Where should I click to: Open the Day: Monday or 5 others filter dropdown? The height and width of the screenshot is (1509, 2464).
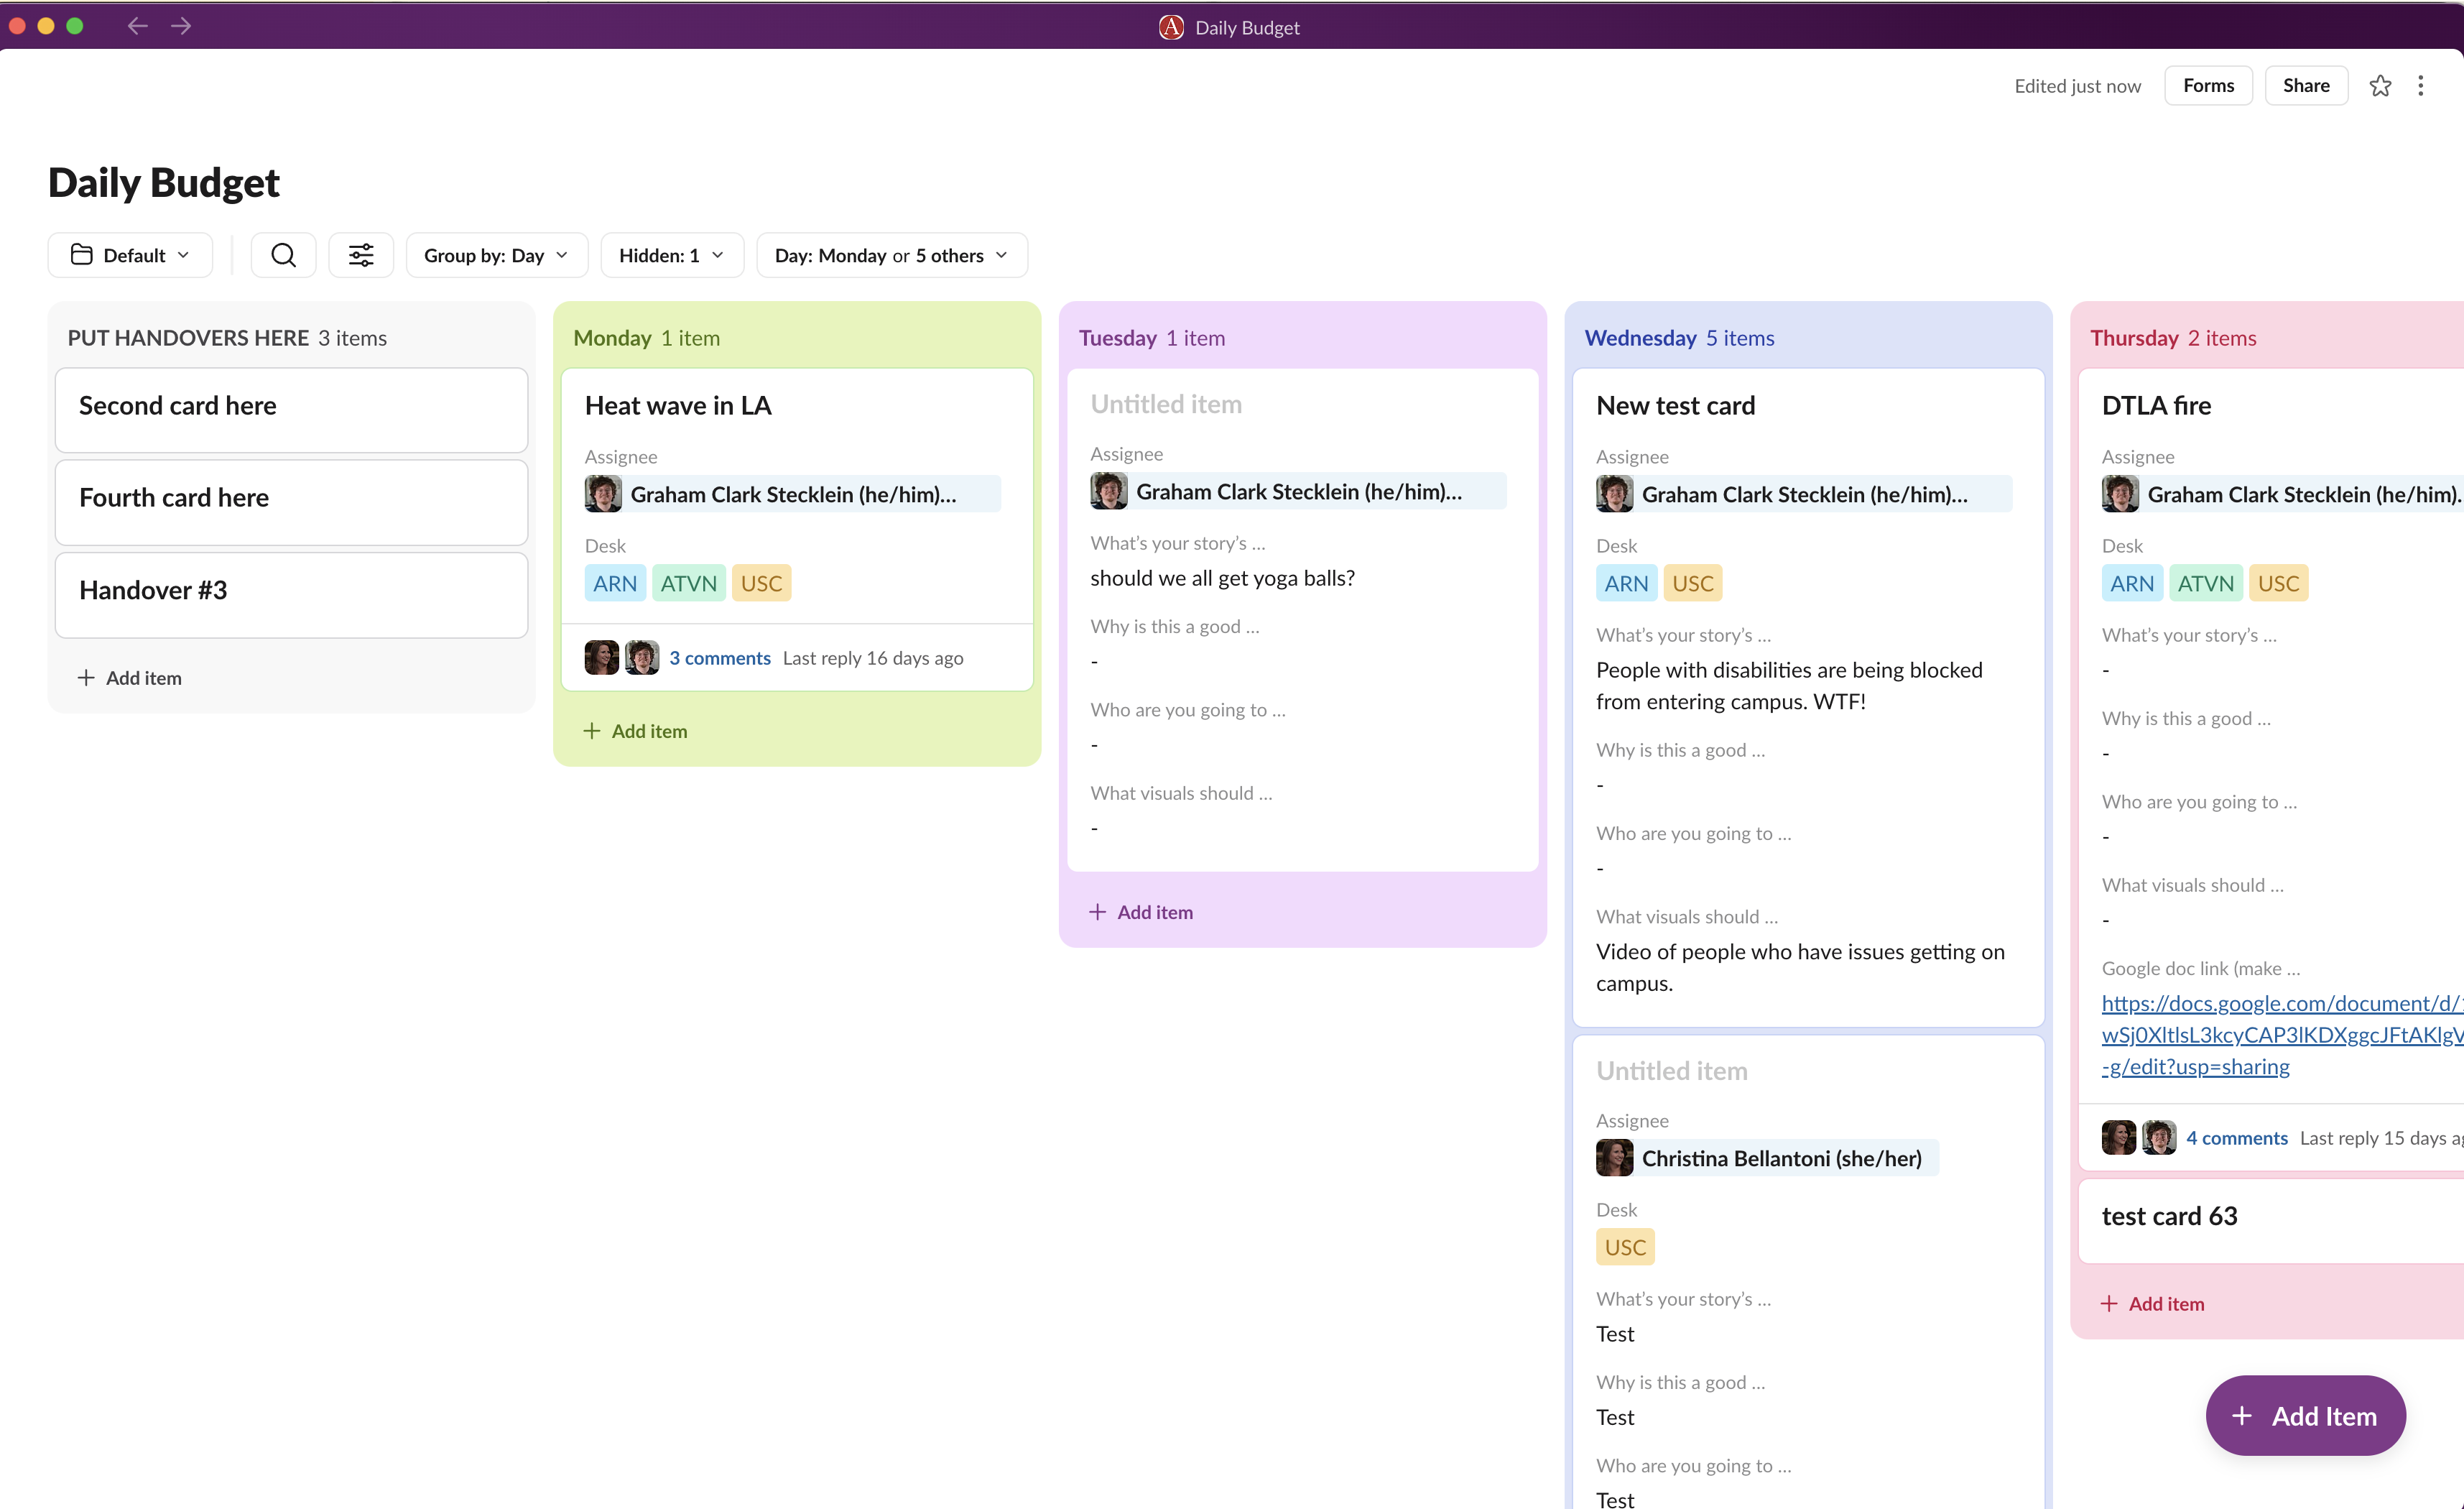891,255
